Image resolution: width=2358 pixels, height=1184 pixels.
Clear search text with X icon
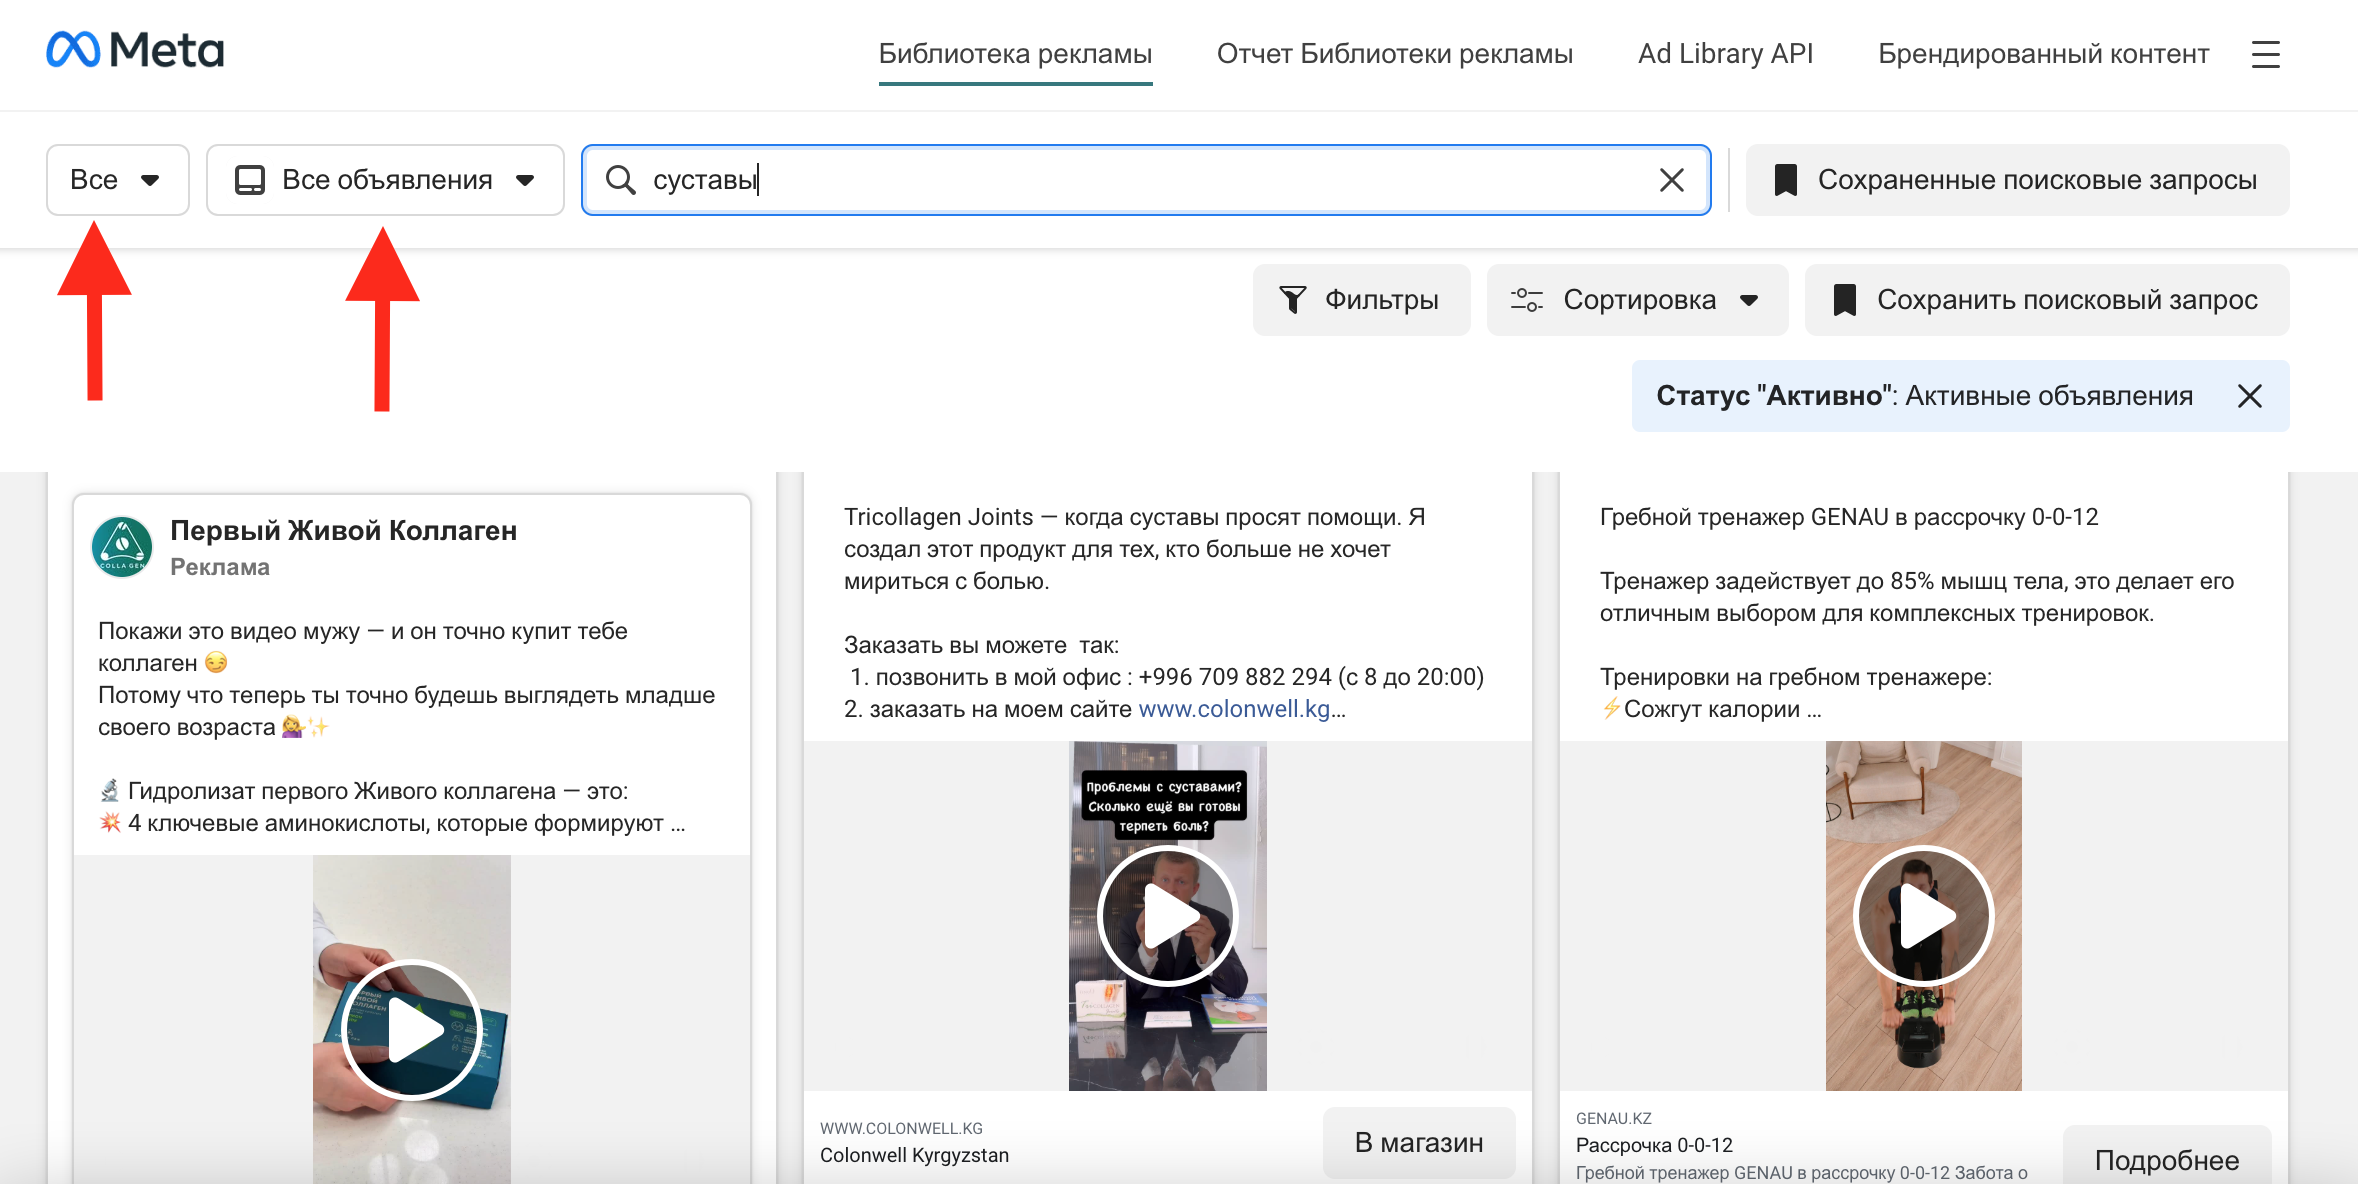coord(1671,180)
